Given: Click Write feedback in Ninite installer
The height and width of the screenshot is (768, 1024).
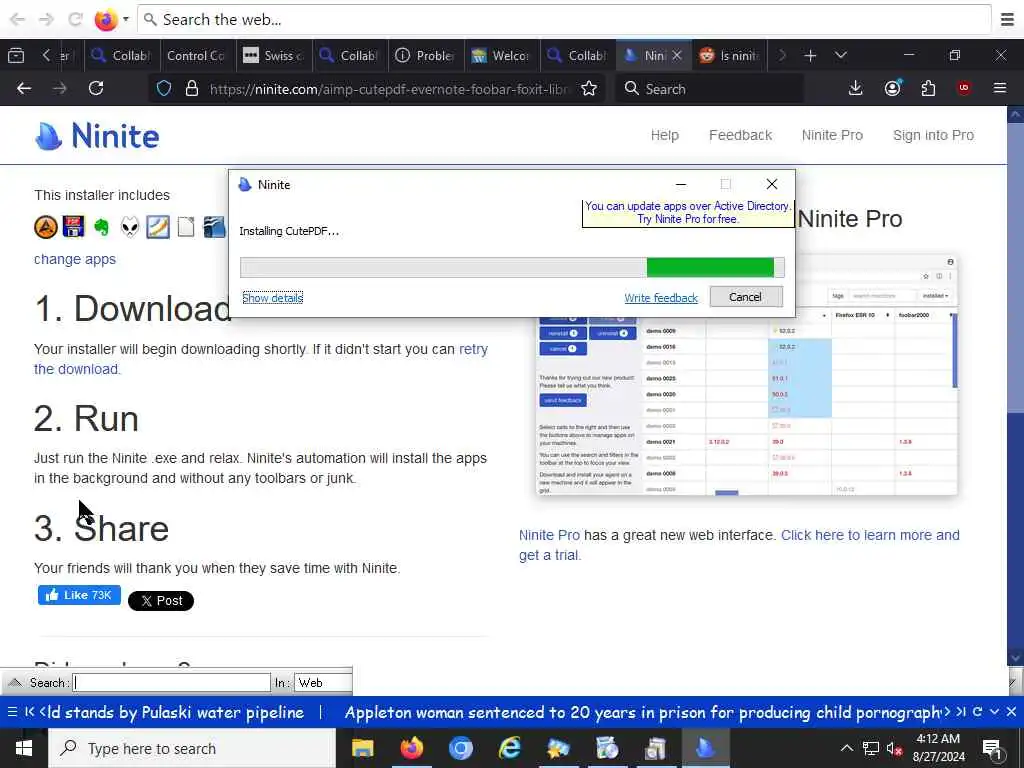Looking at the screenshot, I should tap(661, 298).
